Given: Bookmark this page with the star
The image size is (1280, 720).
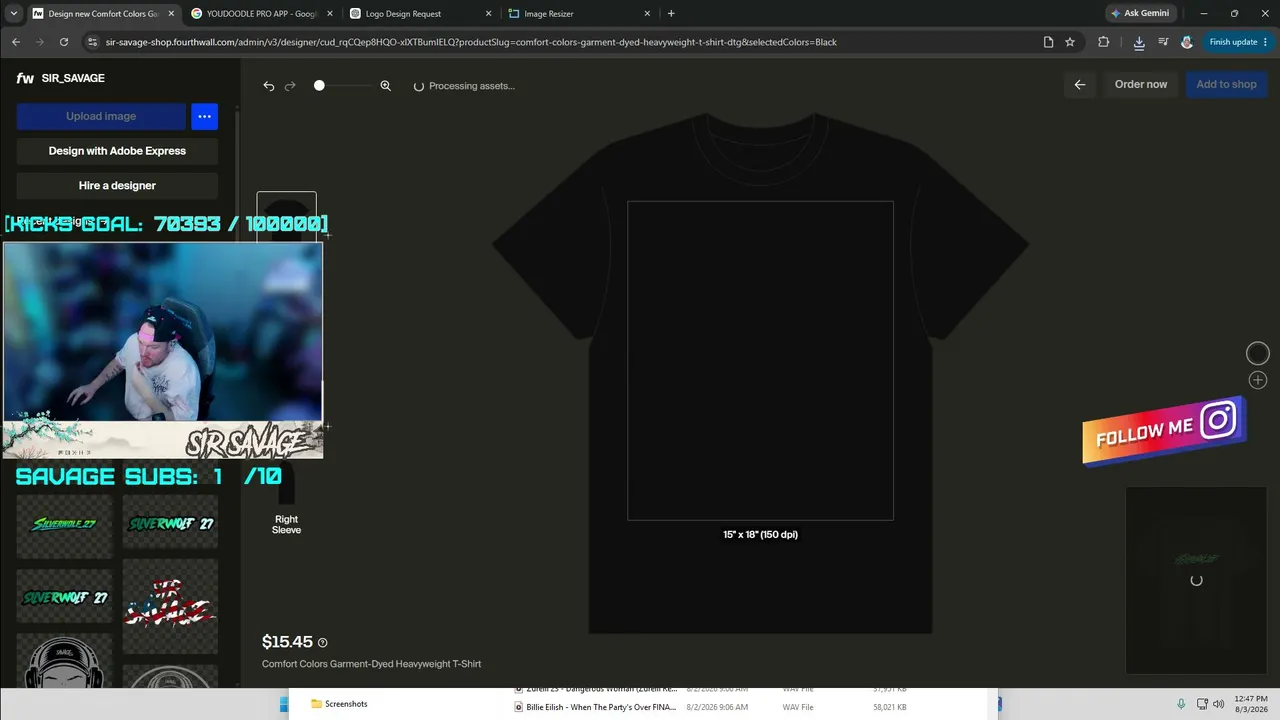Looking at the screenshot, I should click(1070, 42).
